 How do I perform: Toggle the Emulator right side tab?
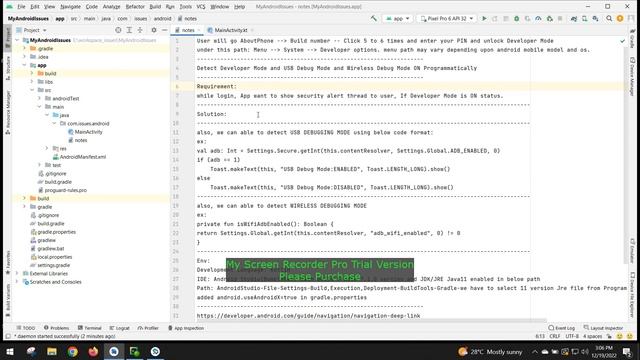(632, 250)
